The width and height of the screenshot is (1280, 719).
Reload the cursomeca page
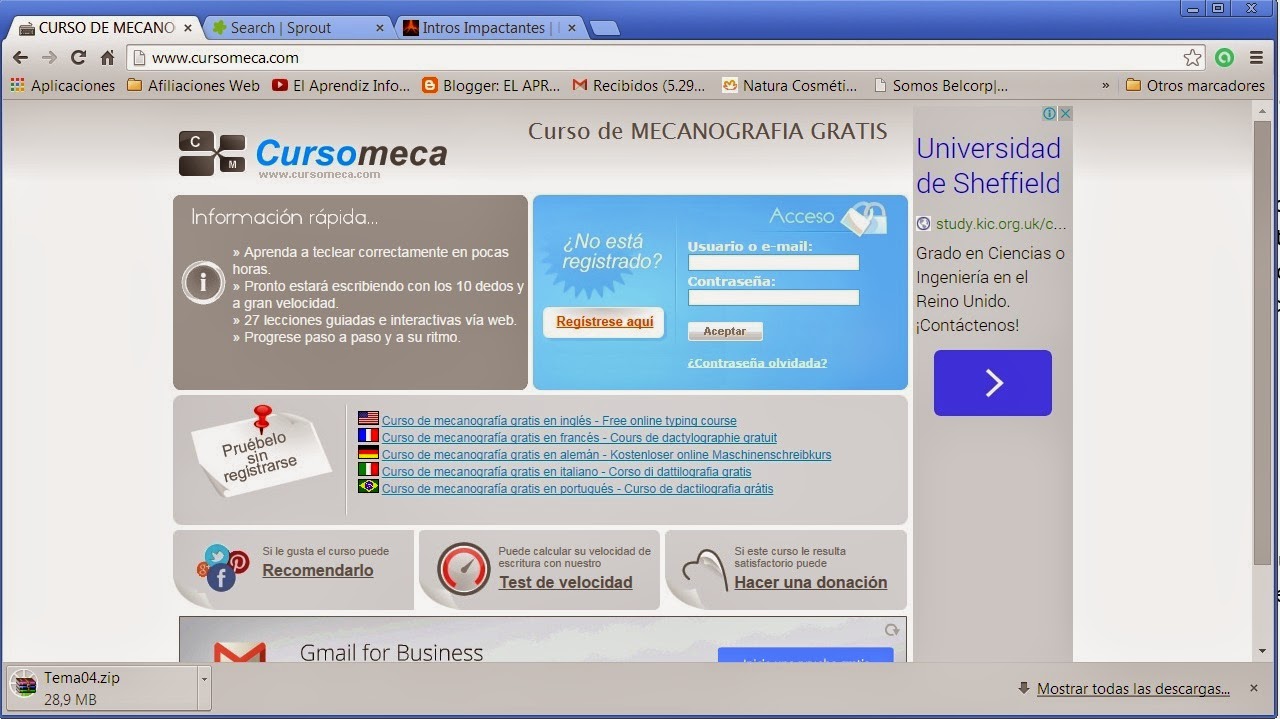point(78,58)
